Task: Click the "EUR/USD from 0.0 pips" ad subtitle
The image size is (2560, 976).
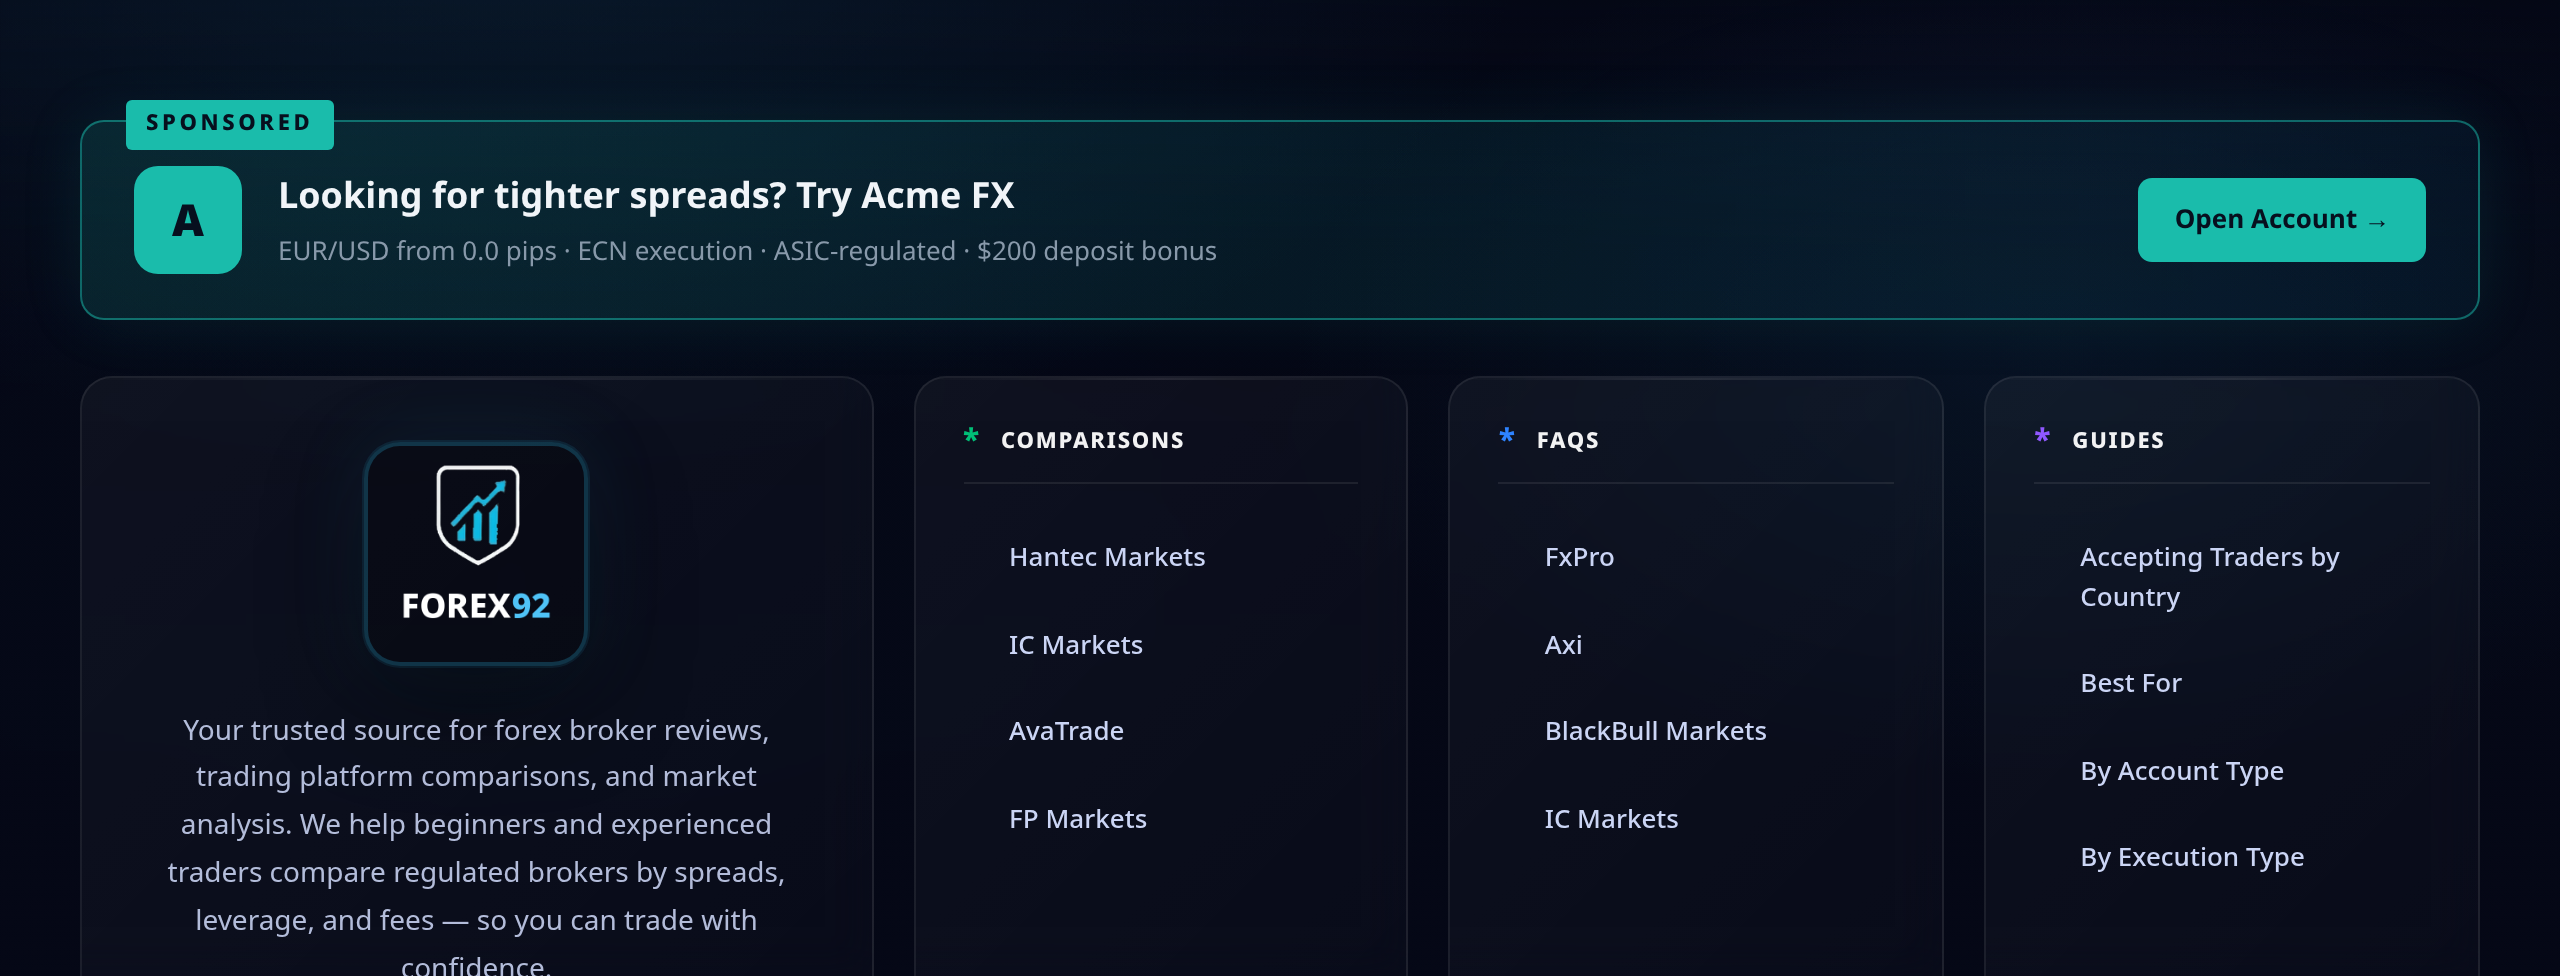Action: click(747, 251)
